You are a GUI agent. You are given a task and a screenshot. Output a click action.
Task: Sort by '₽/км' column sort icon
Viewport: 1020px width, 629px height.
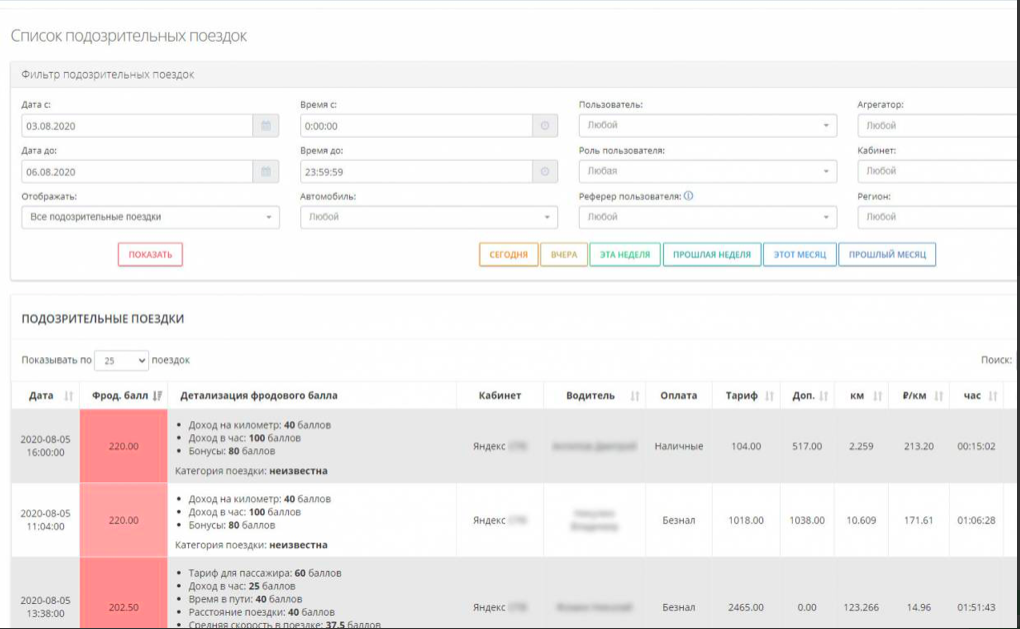pyautogui.click(x=939, y=396)
